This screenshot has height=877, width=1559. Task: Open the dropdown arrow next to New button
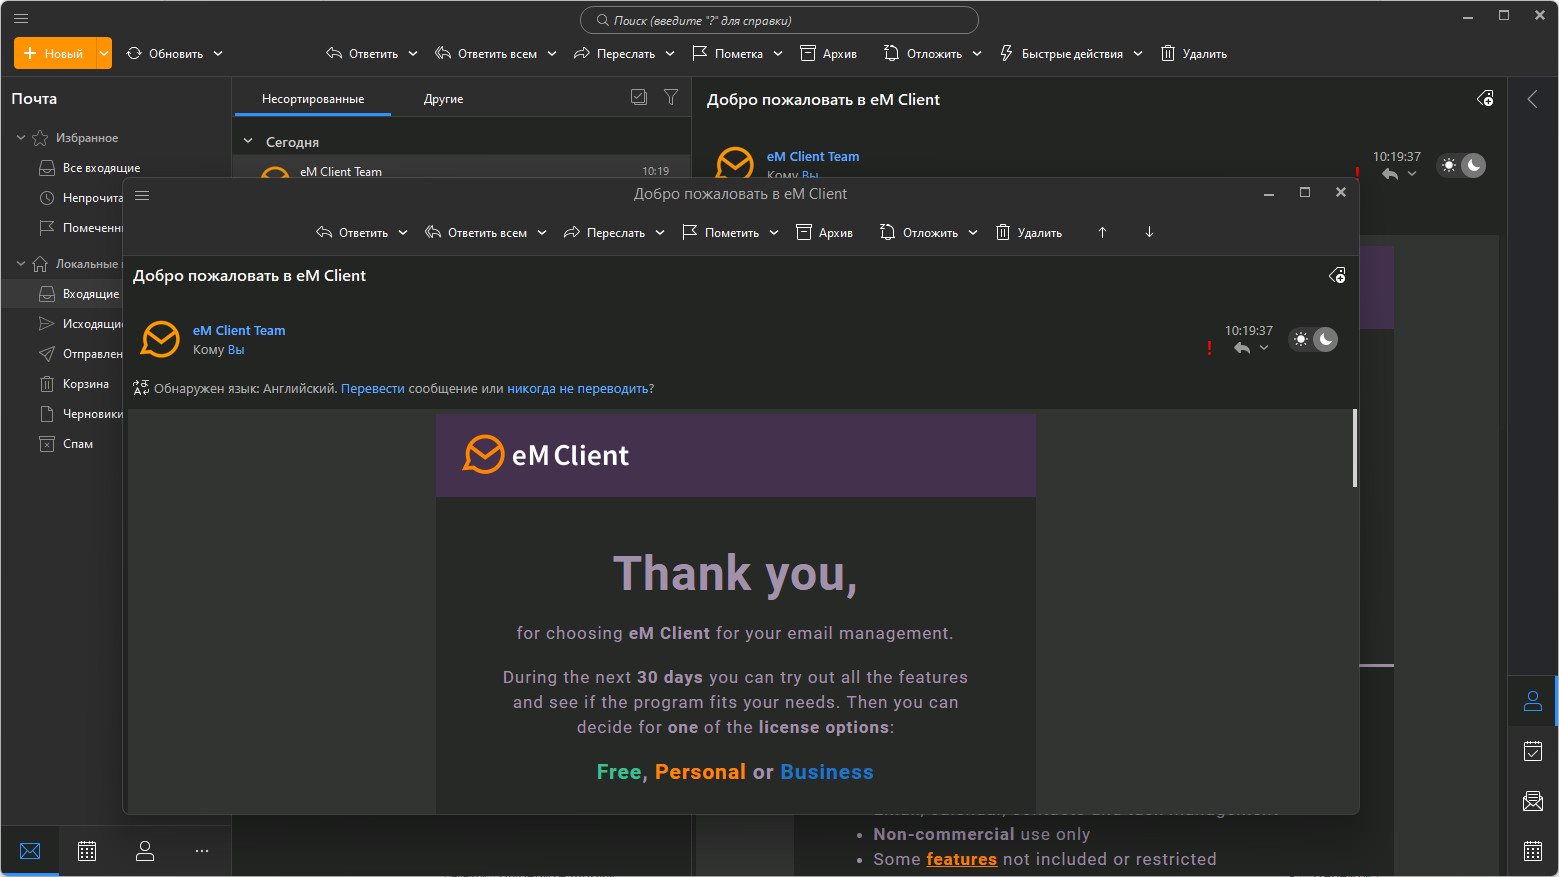(104, 53)
